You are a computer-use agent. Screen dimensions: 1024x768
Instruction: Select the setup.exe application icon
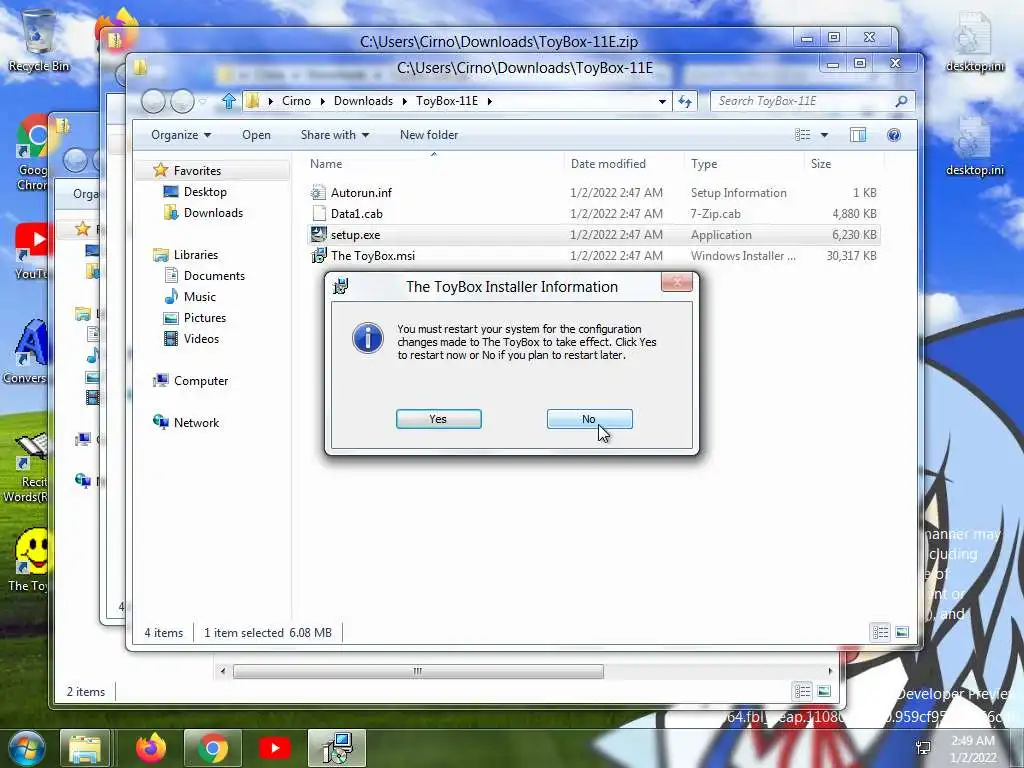[x=318, y=234]
